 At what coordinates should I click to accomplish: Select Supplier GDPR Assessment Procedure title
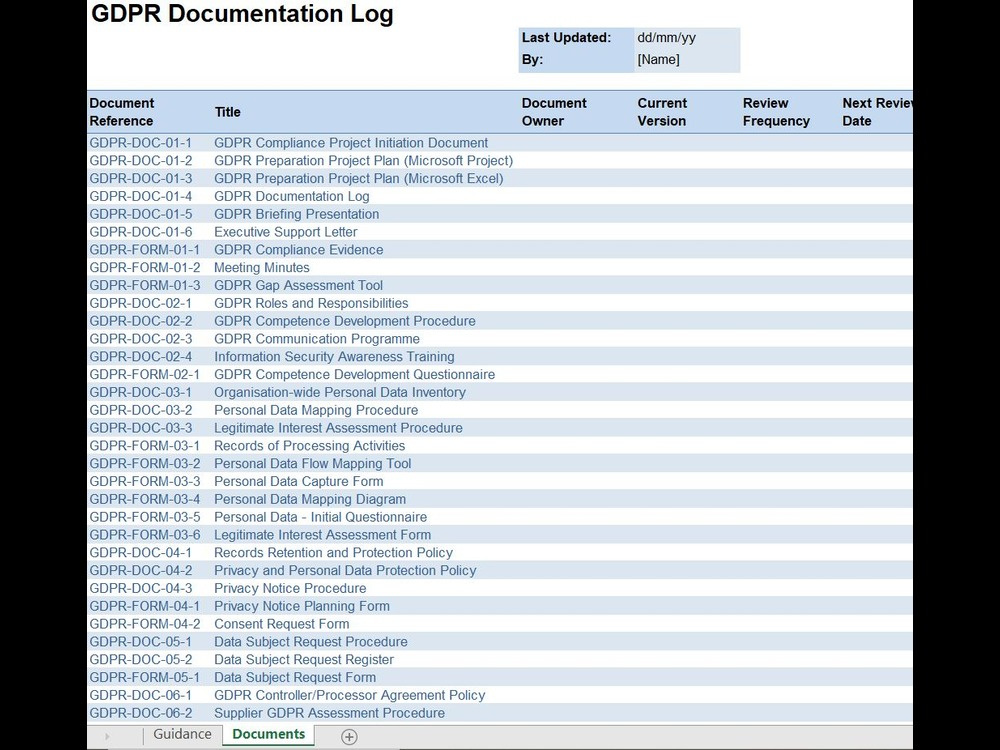pos(330,714)
